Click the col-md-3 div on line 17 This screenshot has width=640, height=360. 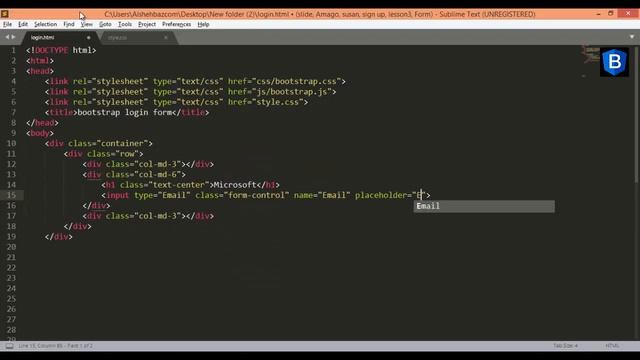pyautogui.click(x=148, y=216)
